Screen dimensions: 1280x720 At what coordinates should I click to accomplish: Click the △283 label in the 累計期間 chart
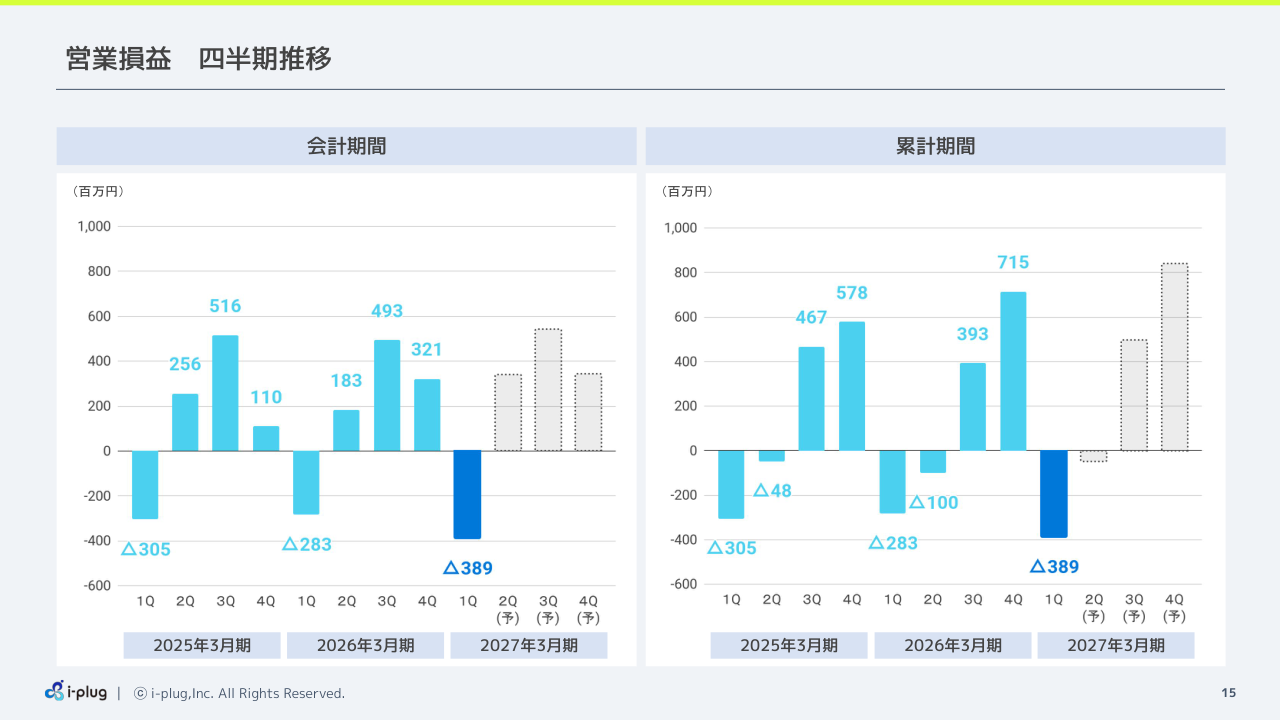click(x=893, y=543)
